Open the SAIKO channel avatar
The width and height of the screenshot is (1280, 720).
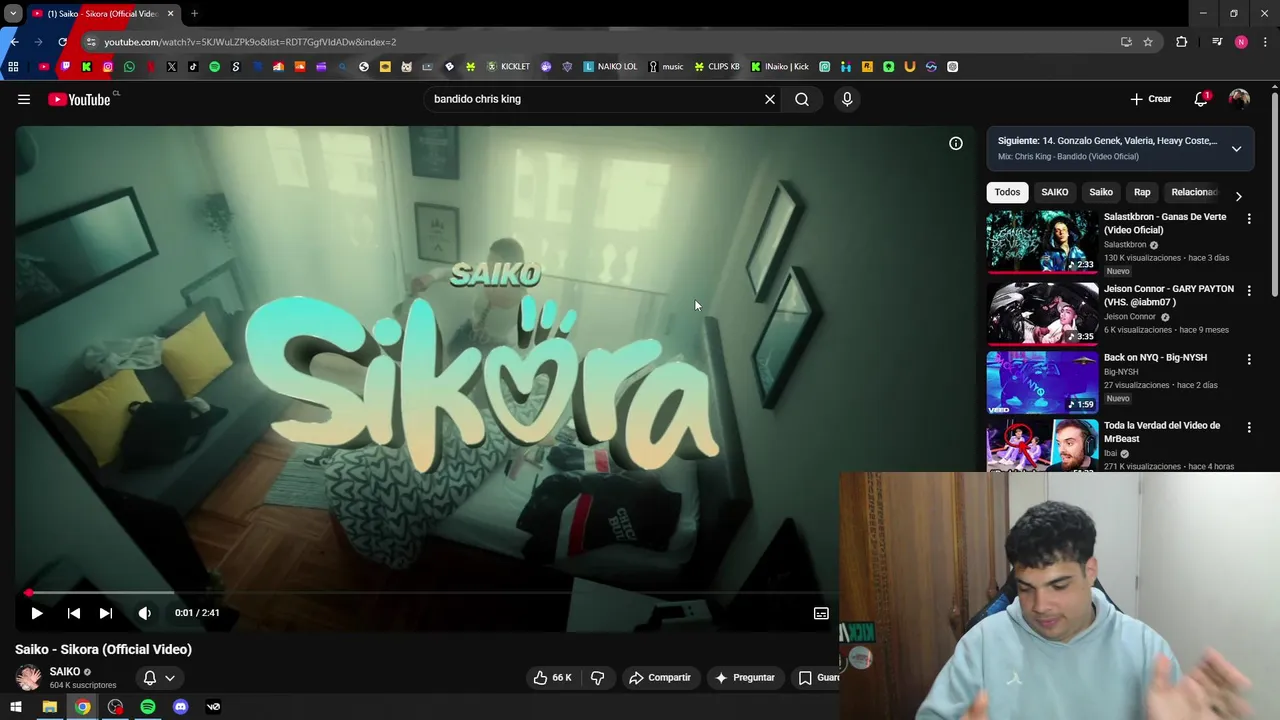pos(29,677)
